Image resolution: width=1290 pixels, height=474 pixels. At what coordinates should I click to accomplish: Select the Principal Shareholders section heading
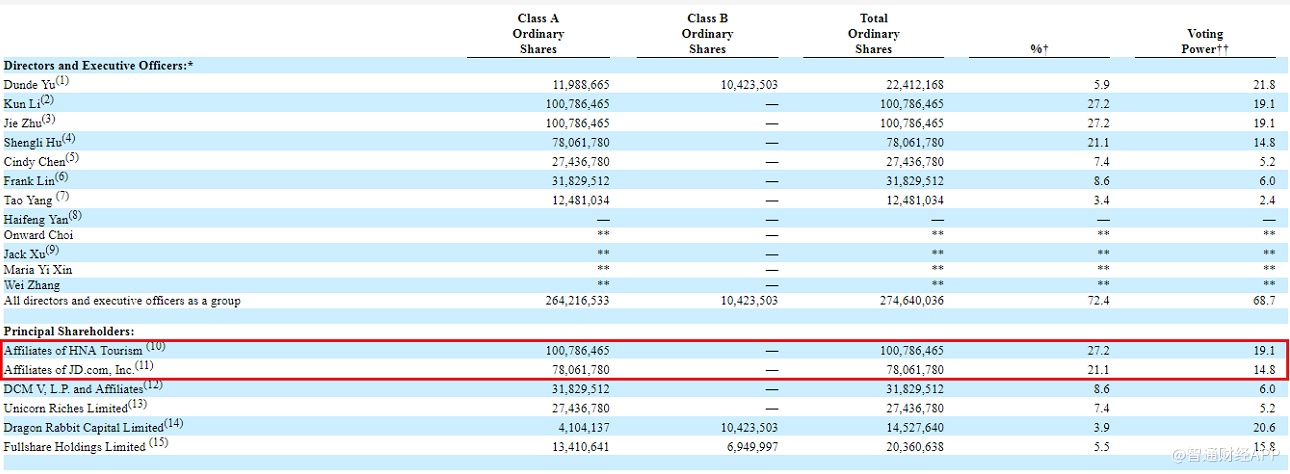[x=69, y=331]
